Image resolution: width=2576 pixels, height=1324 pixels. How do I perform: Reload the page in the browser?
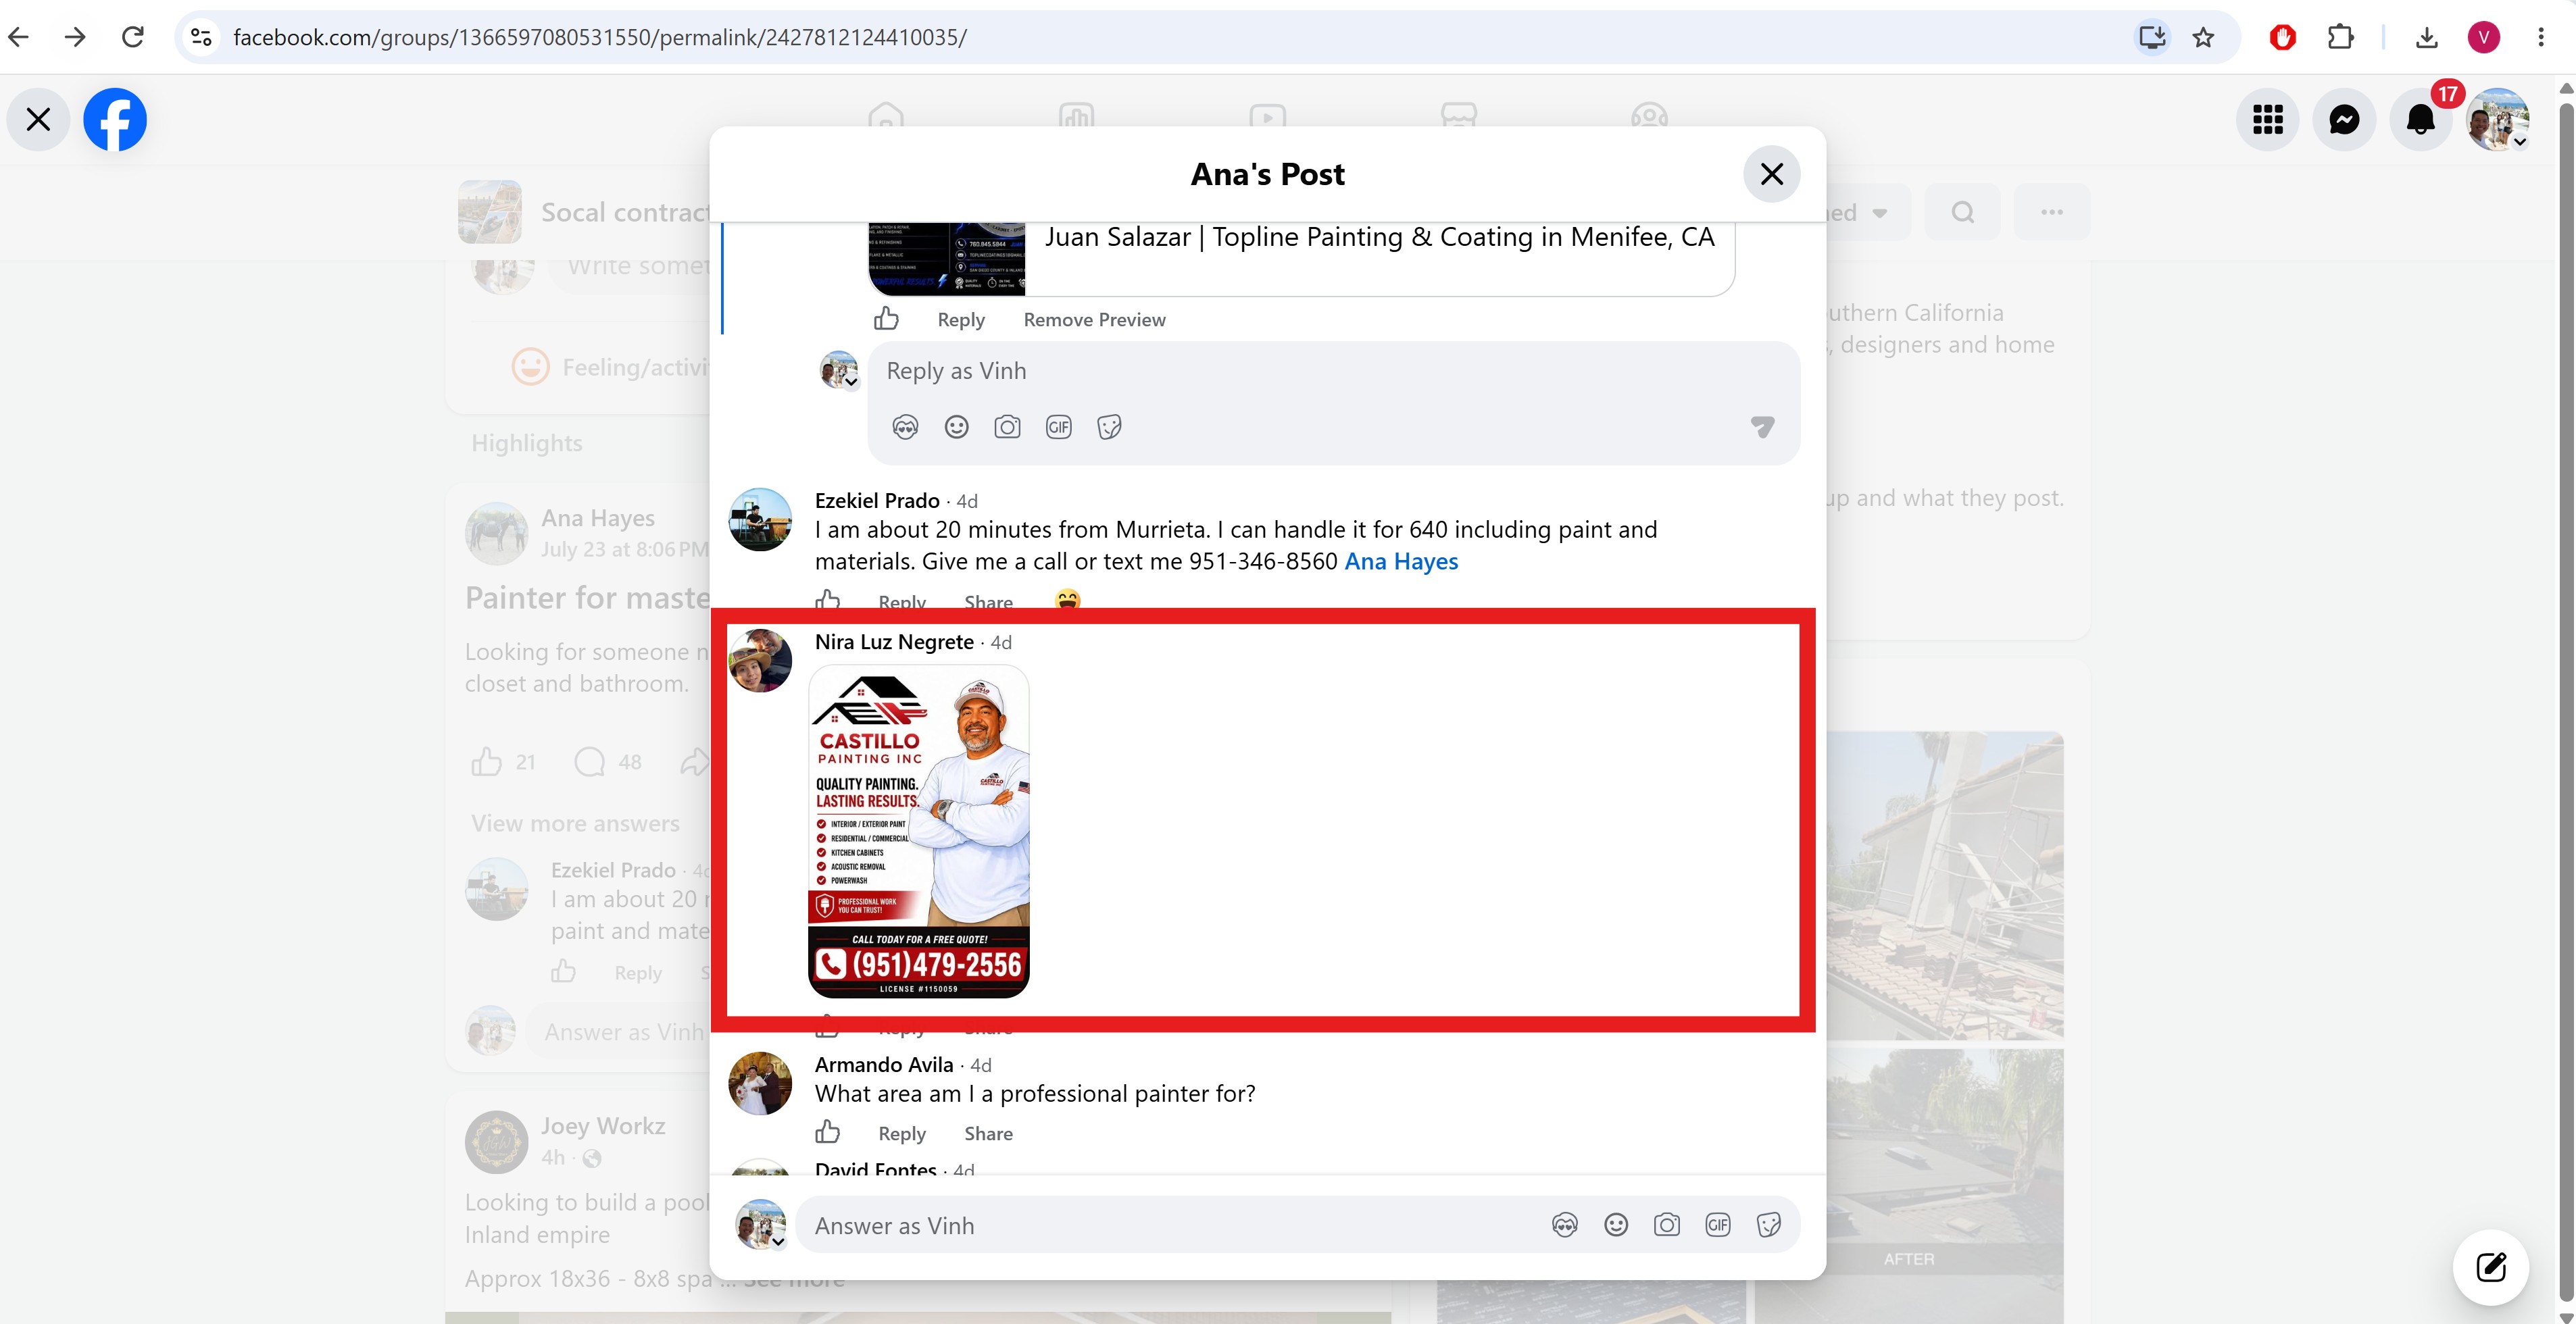tap(133, 37)
